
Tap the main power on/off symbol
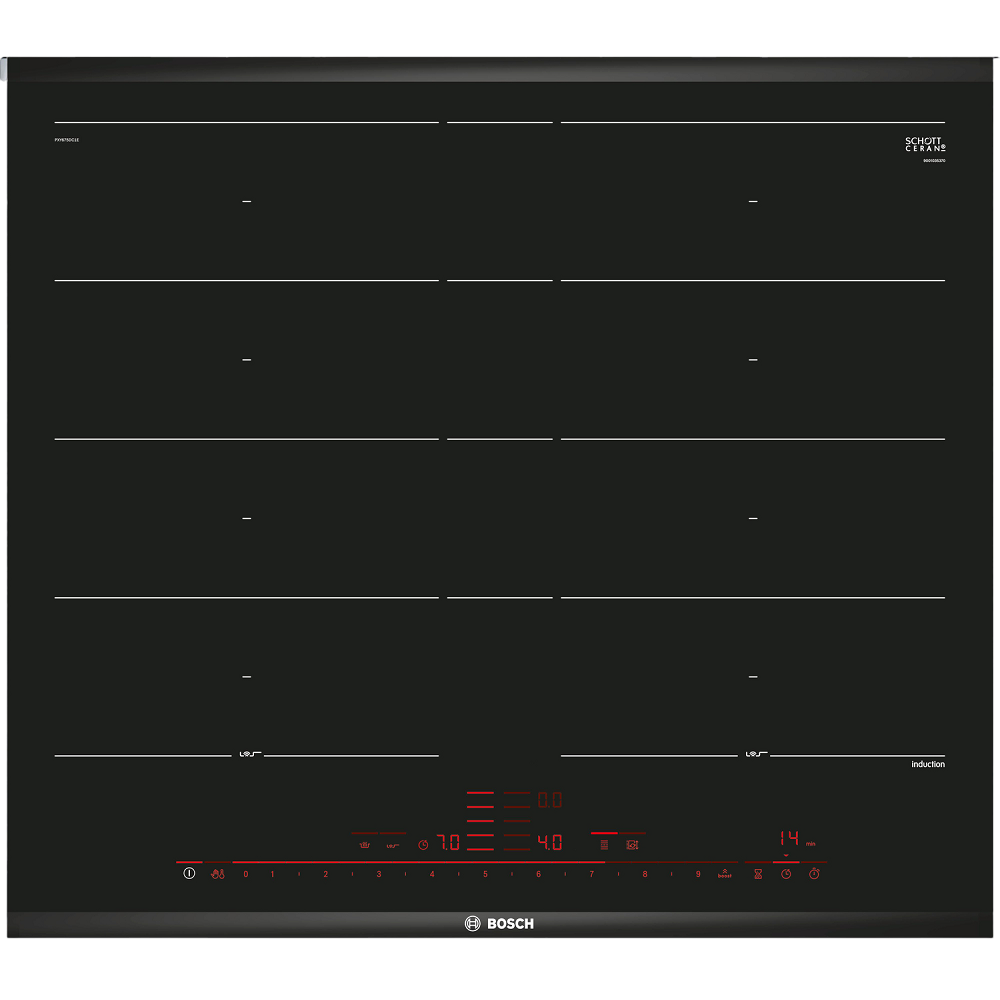pyautogui.click(x=189, y=873)
